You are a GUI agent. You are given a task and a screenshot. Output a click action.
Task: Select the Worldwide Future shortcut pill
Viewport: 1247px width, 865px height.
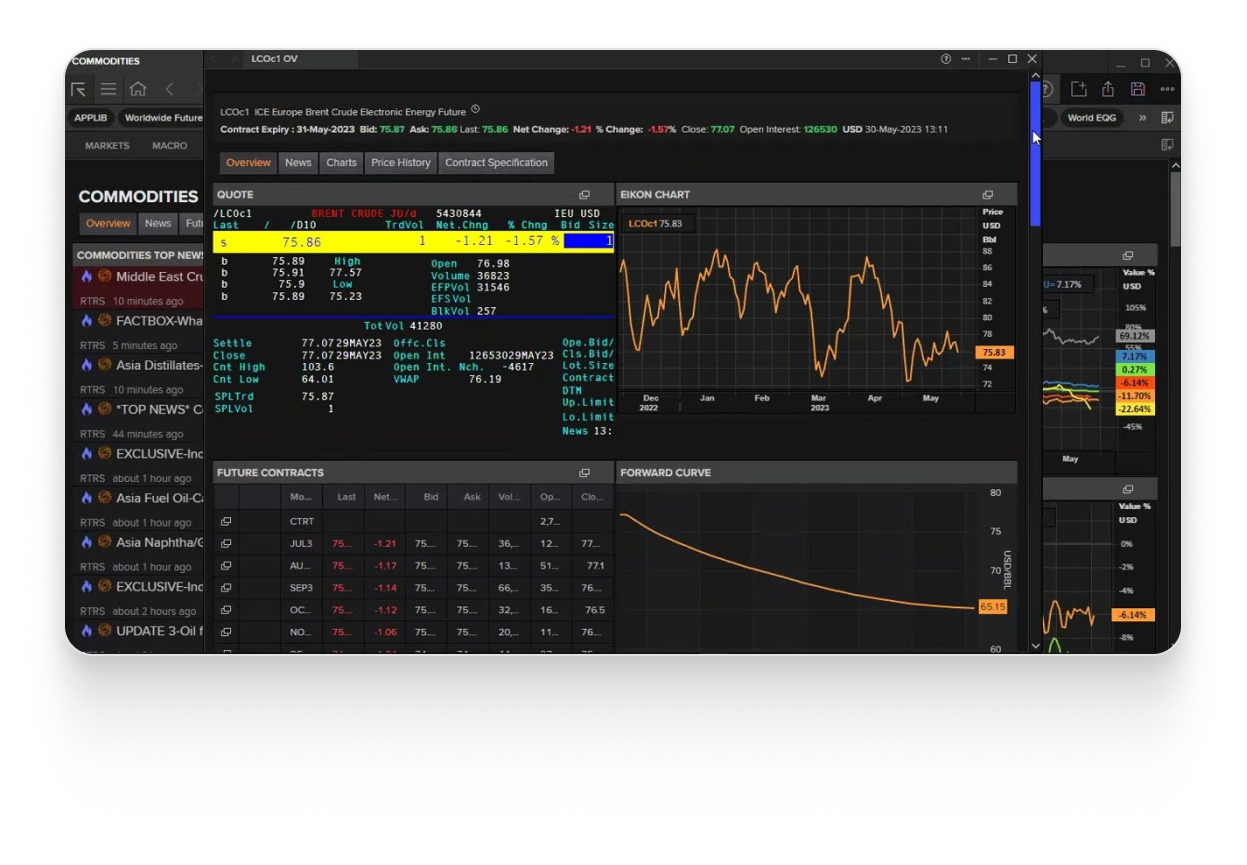pyautogui.click(x=162, y=118)
